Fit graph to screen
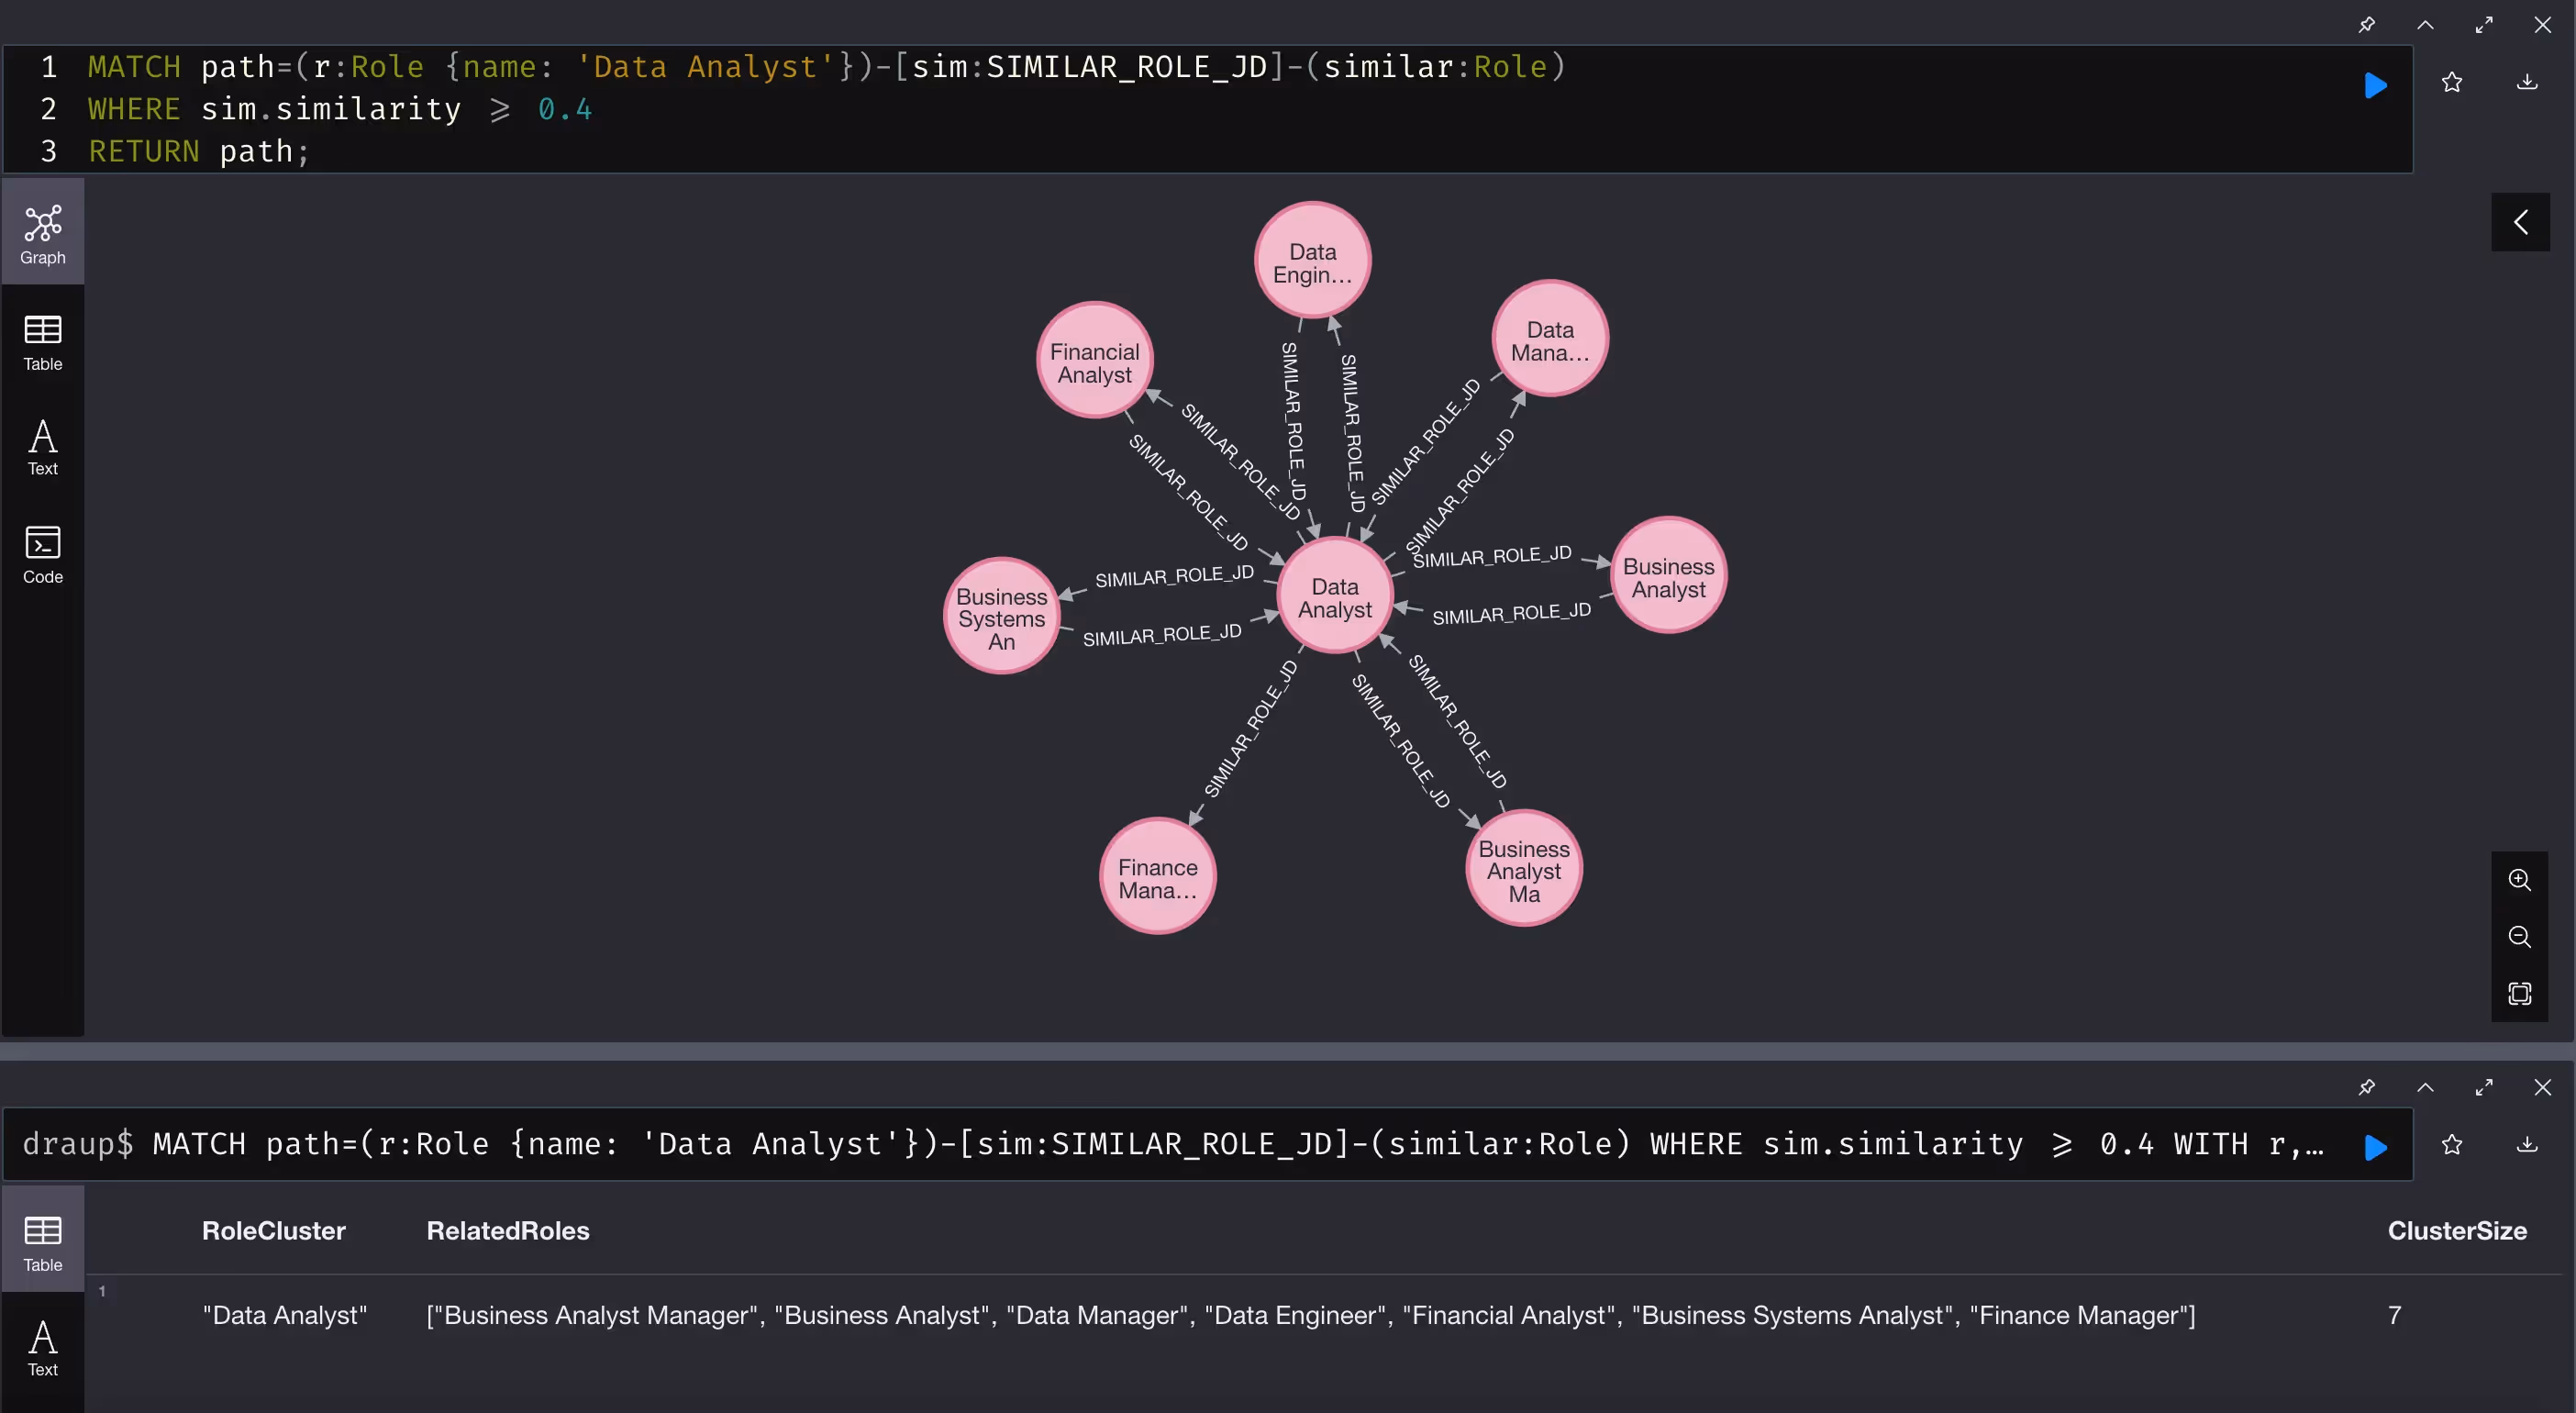The width and height of the screenshot is (2576, 1413). [2519, 993]
